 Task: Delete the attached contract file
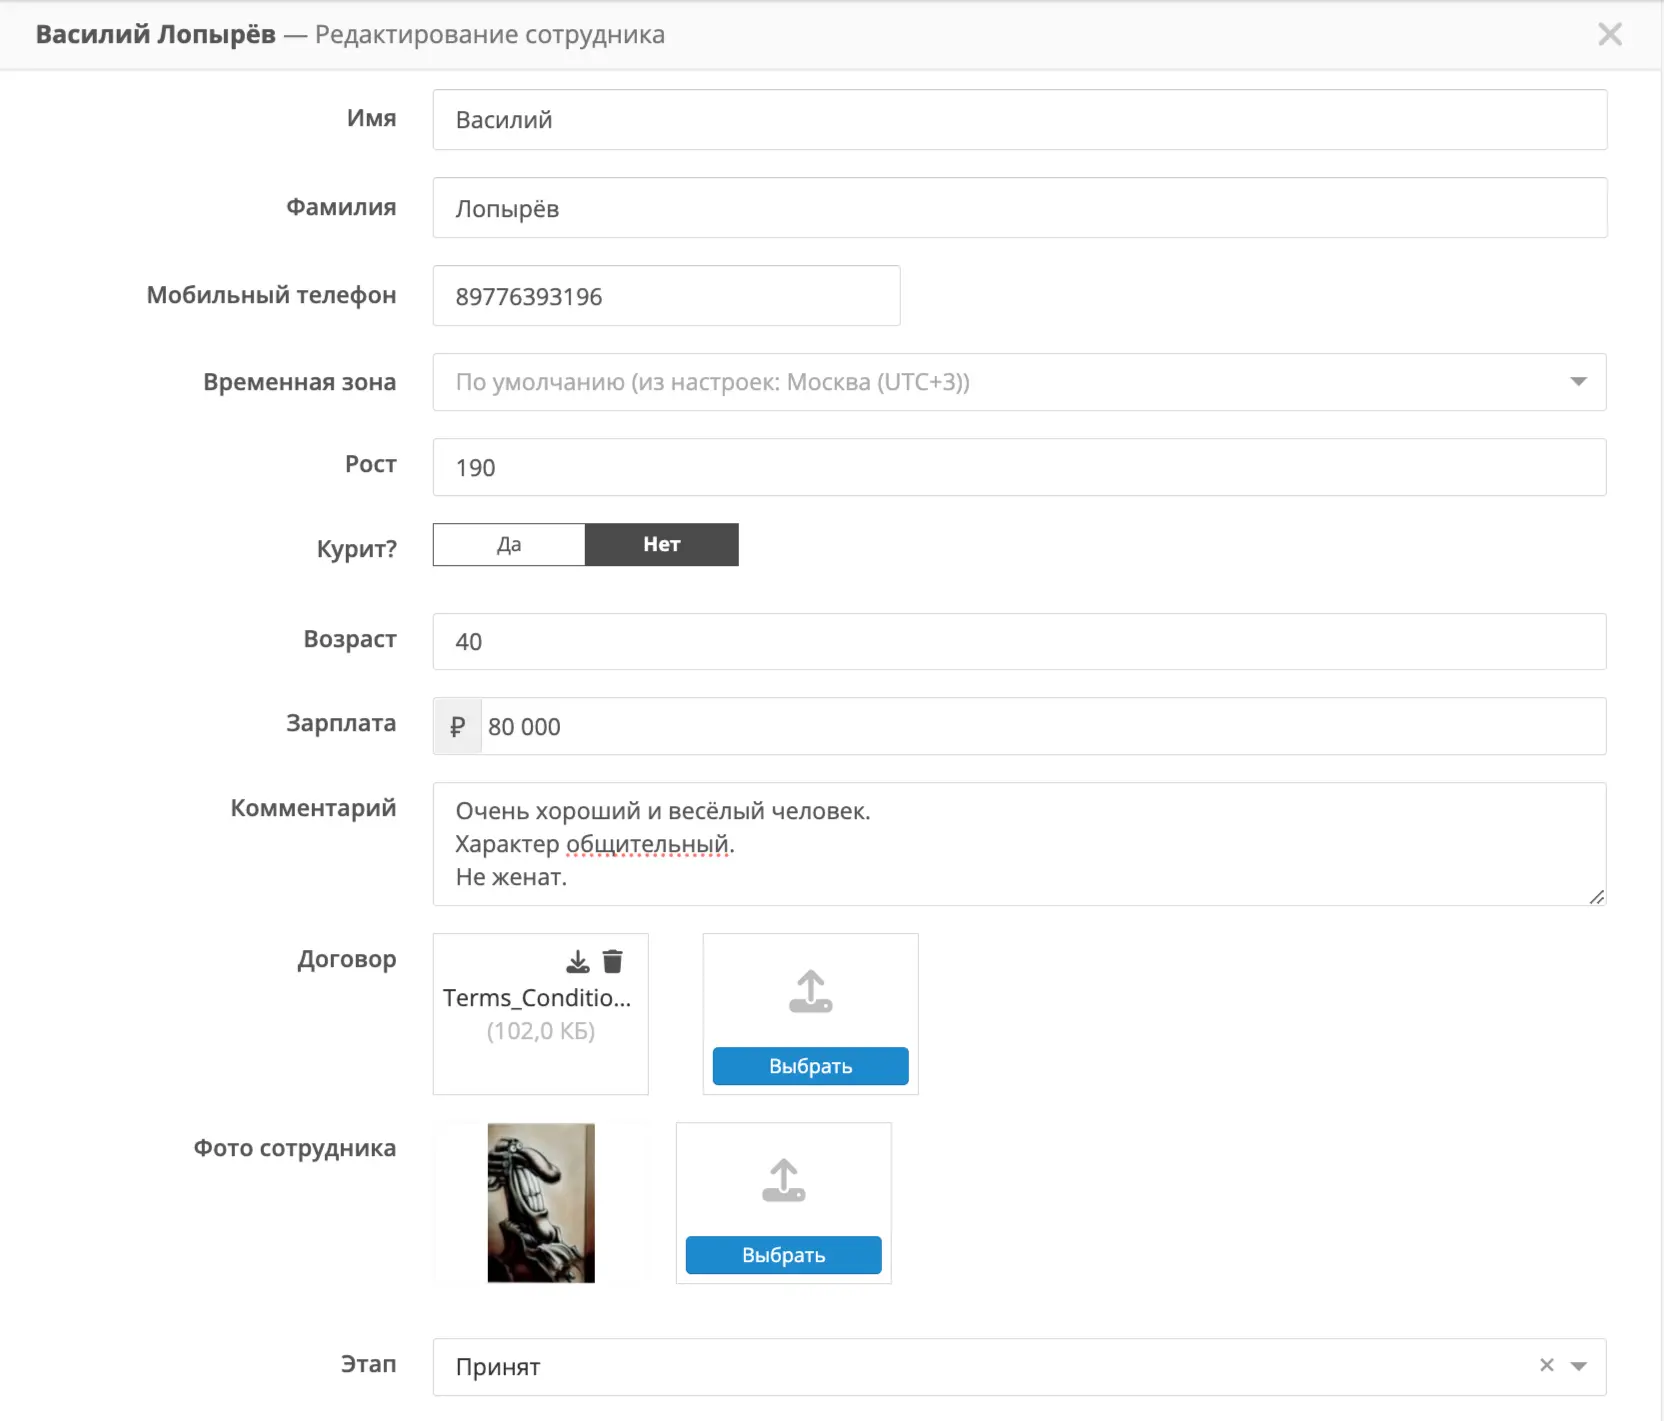click(x=613, y=962)
